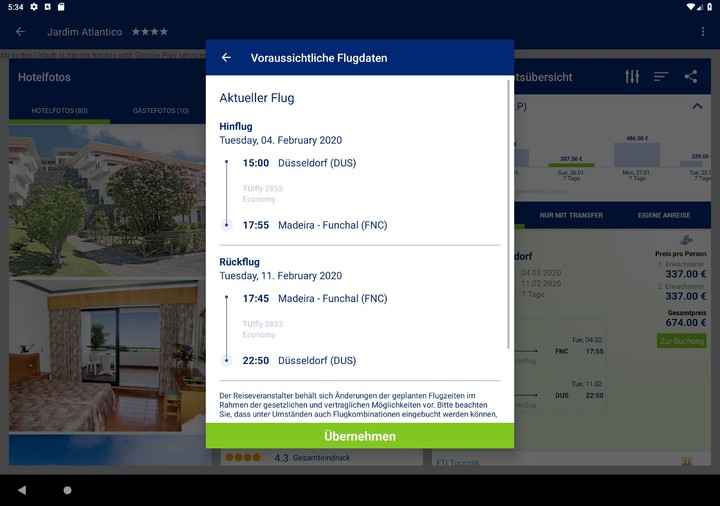Image resolution: width=720 pixels, height=506 pixels.
Task: Tap the Android back navigation button
Action: click(22, 490)
